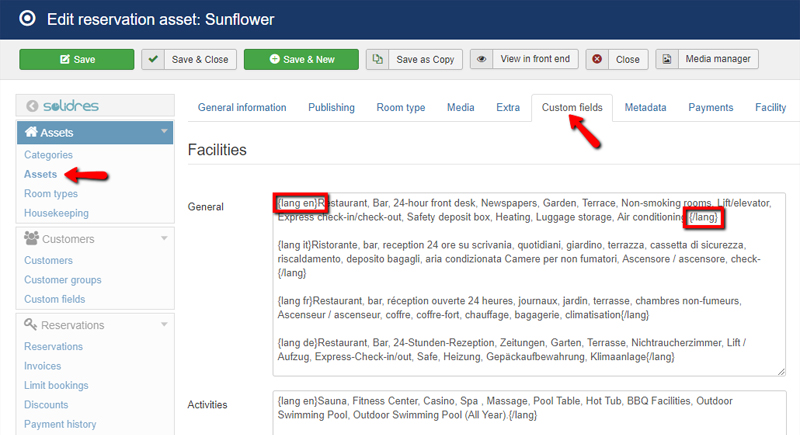
Task: Collapse the Reservations sidebar section arrow
Action: [163, 324]
